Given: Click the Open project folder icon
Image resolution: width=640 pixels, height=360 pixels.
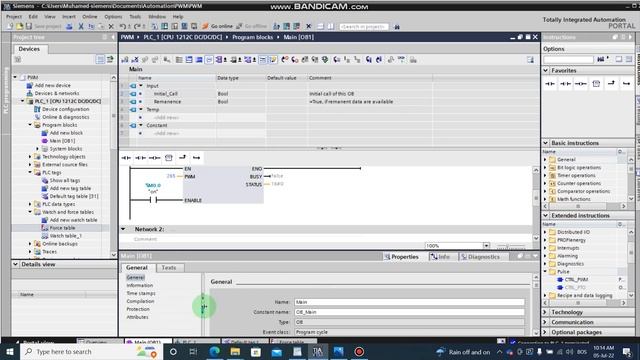Looking at the screenshot, I should point(20,26).
